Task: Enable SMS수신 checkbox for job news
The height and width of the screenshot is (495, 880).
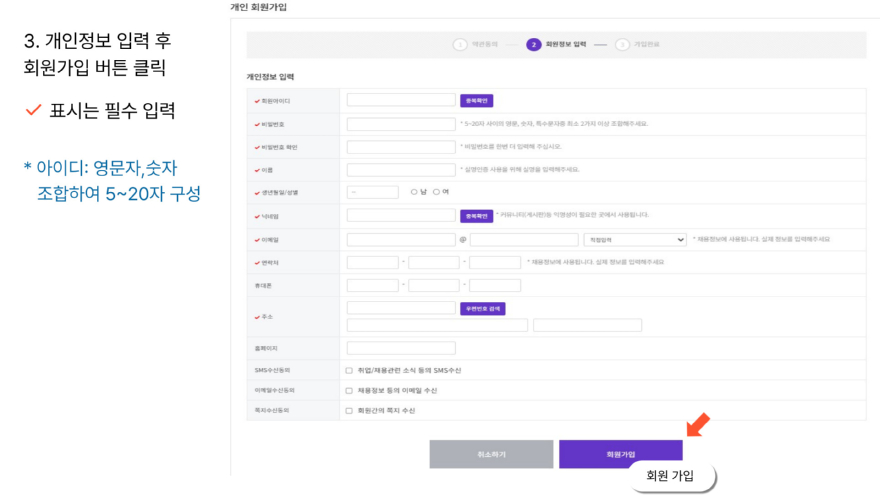Action: (349, 370)
